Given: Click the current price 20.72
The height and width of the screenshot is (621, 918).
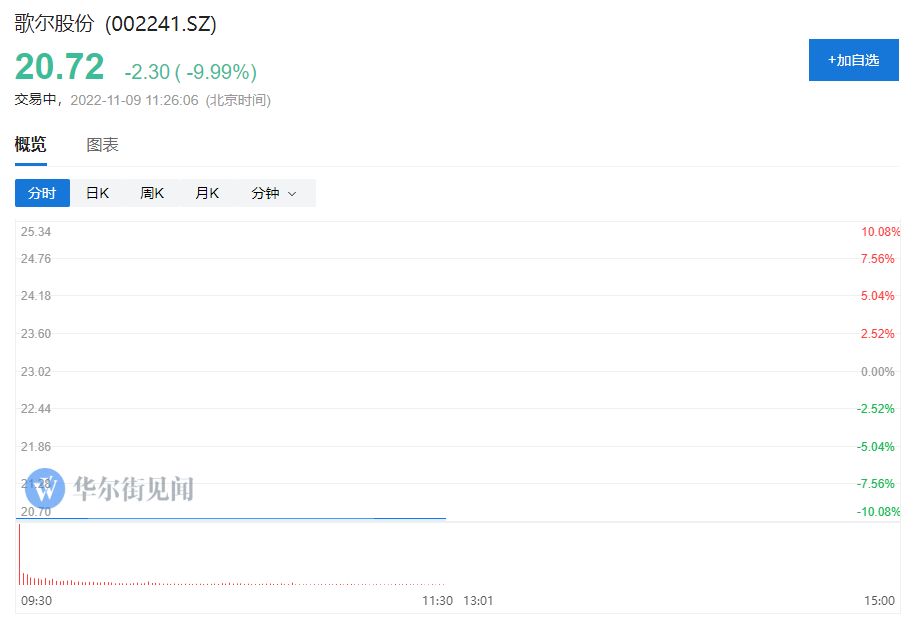Looking at the screenshot, I should (x=59, y=66).
